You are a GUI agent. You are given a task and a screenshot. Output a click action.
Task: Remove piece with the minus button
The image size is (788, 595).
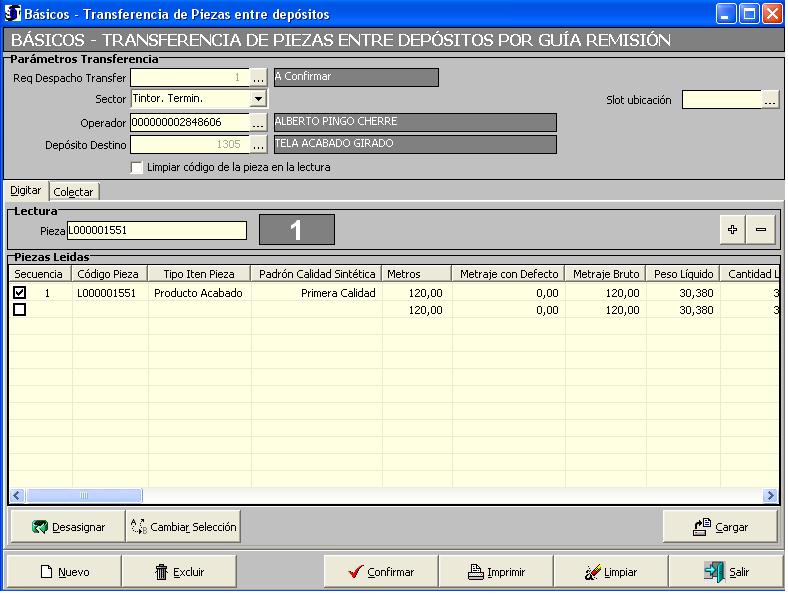761,230
